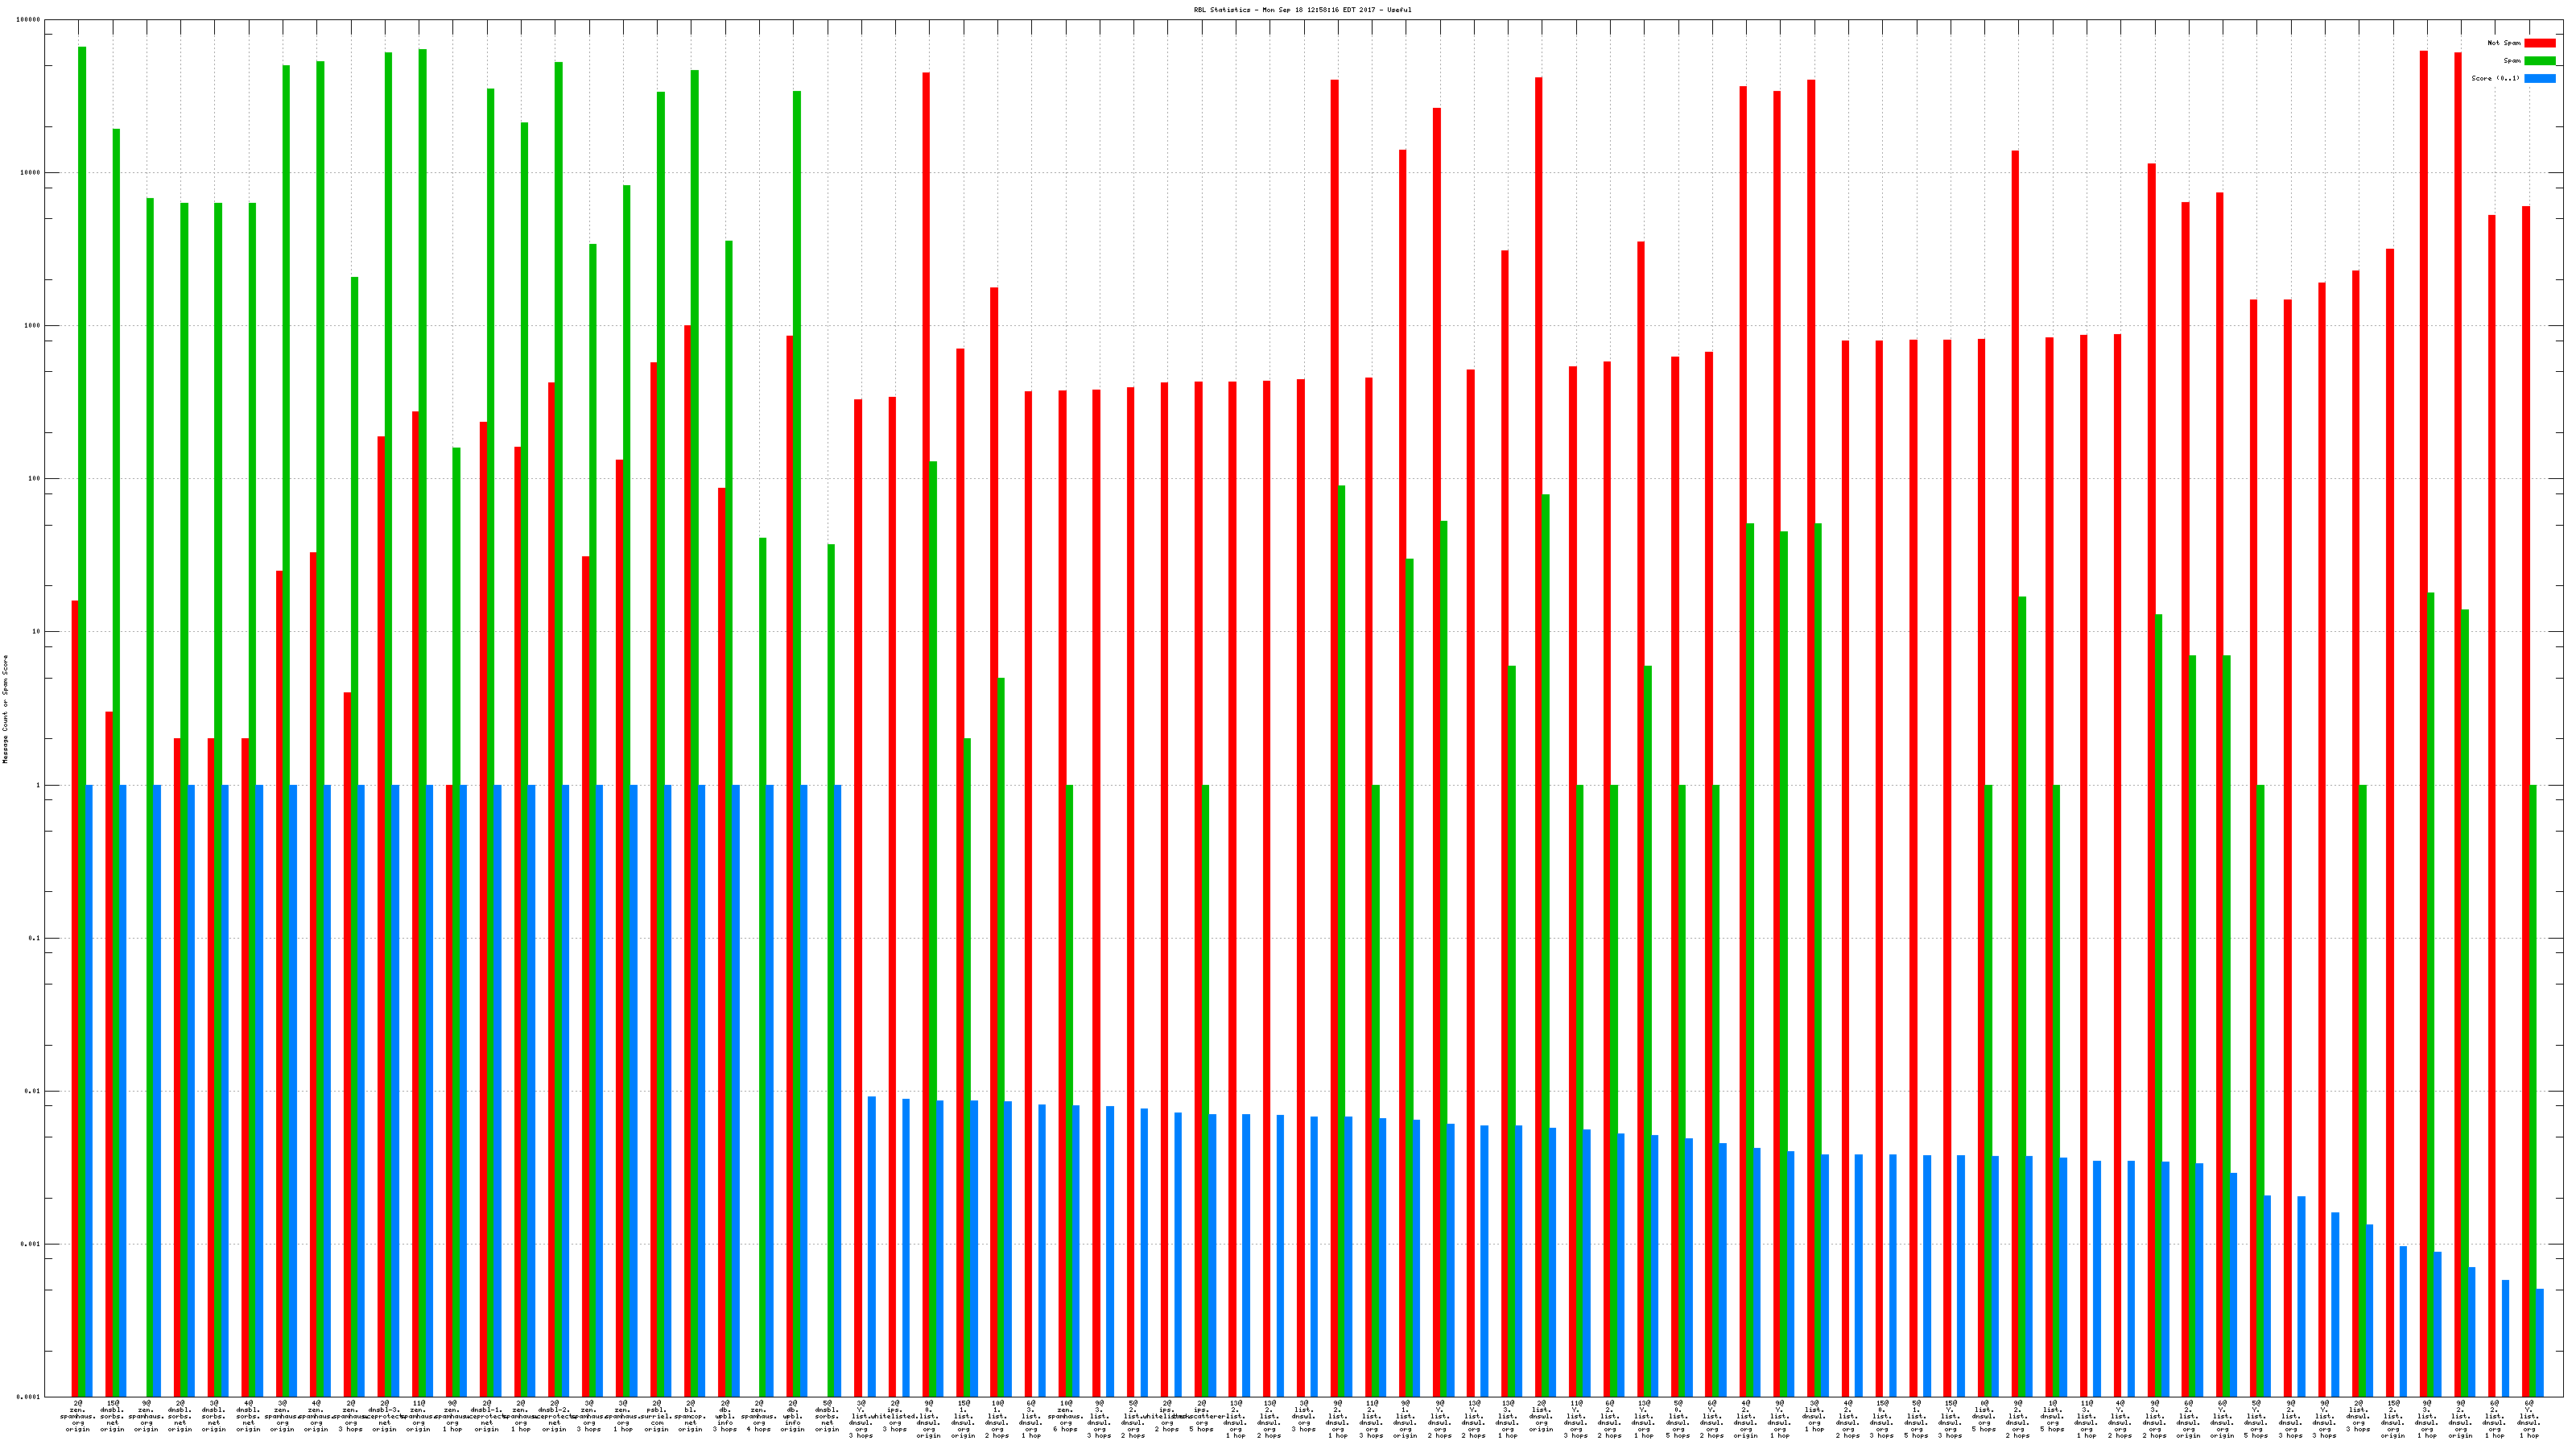The height and width of the screenshot is (1449, 2576).
Task: Click the RBL Statistics chart title
Action: point(1302,10)
